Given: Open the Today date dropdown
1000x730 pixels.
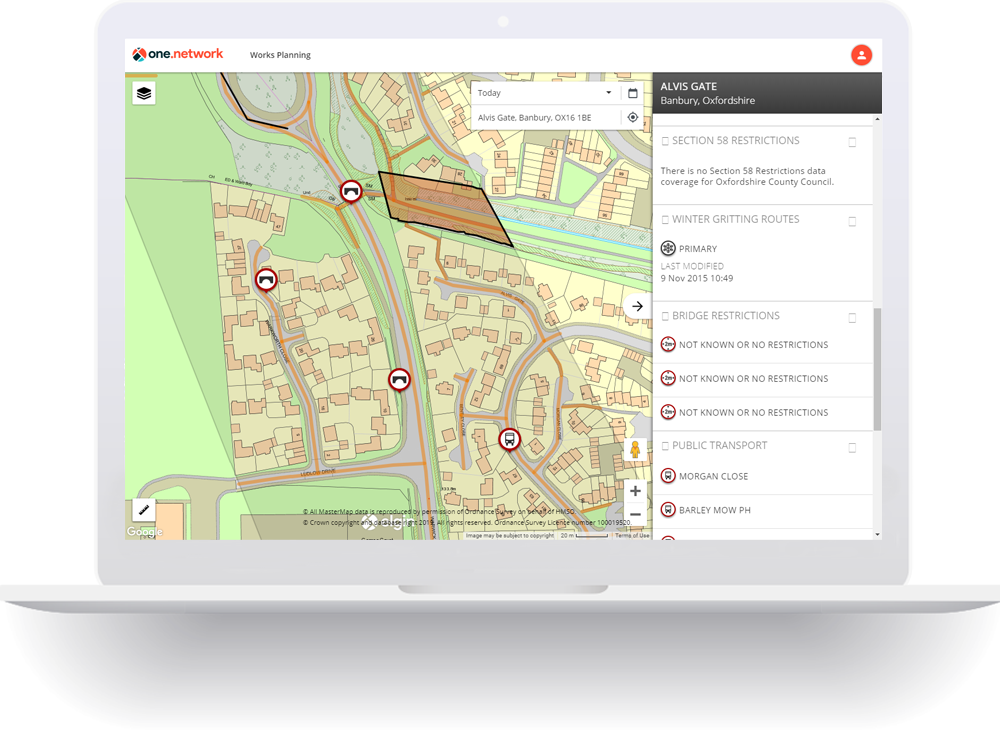Looking at the screenshot, I should (545, 93).
